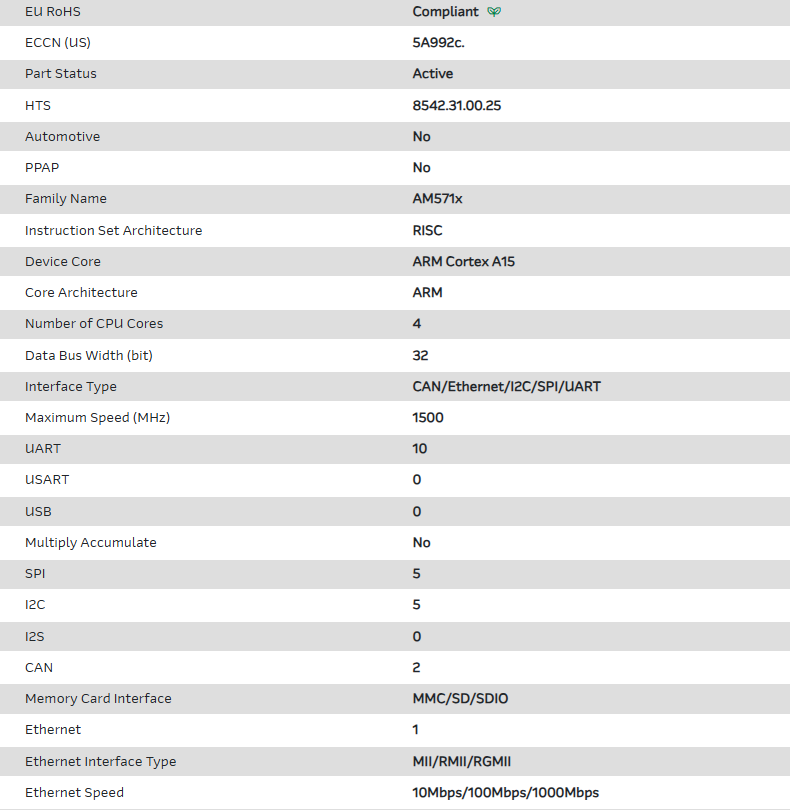The height and width of the screenshot is (810, 790).
Task: Select the Device Core value ARM Cortex A15
Action: pos(464,262)
